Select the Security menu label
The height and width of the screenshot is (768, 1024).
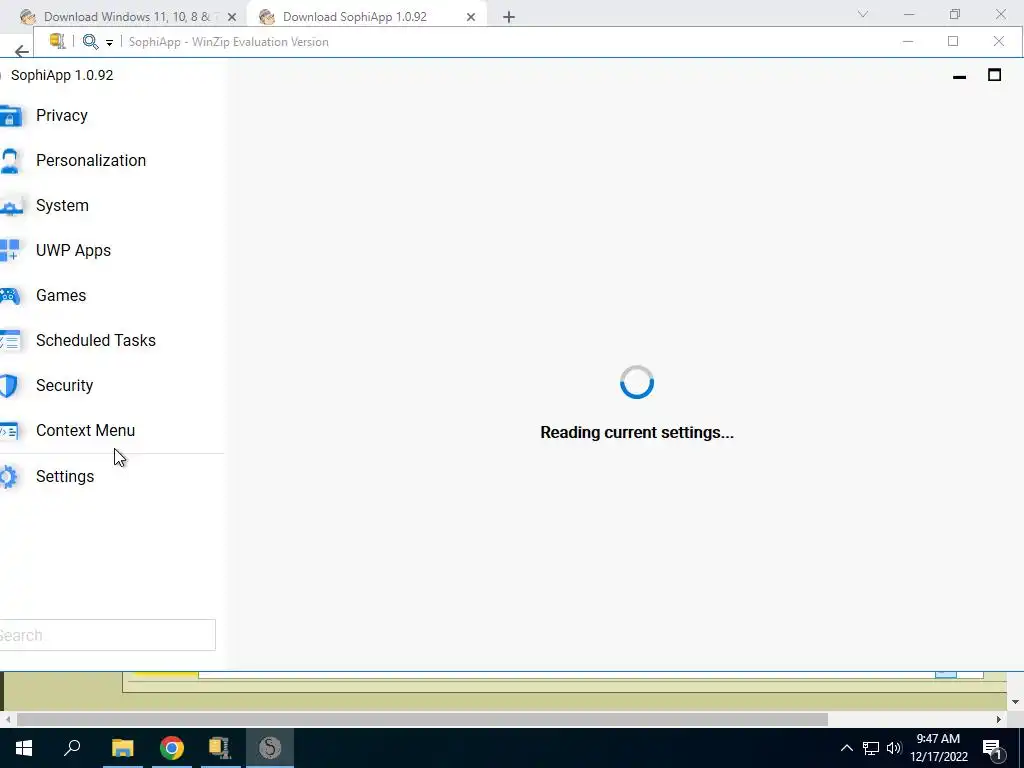tap(64, 386)
